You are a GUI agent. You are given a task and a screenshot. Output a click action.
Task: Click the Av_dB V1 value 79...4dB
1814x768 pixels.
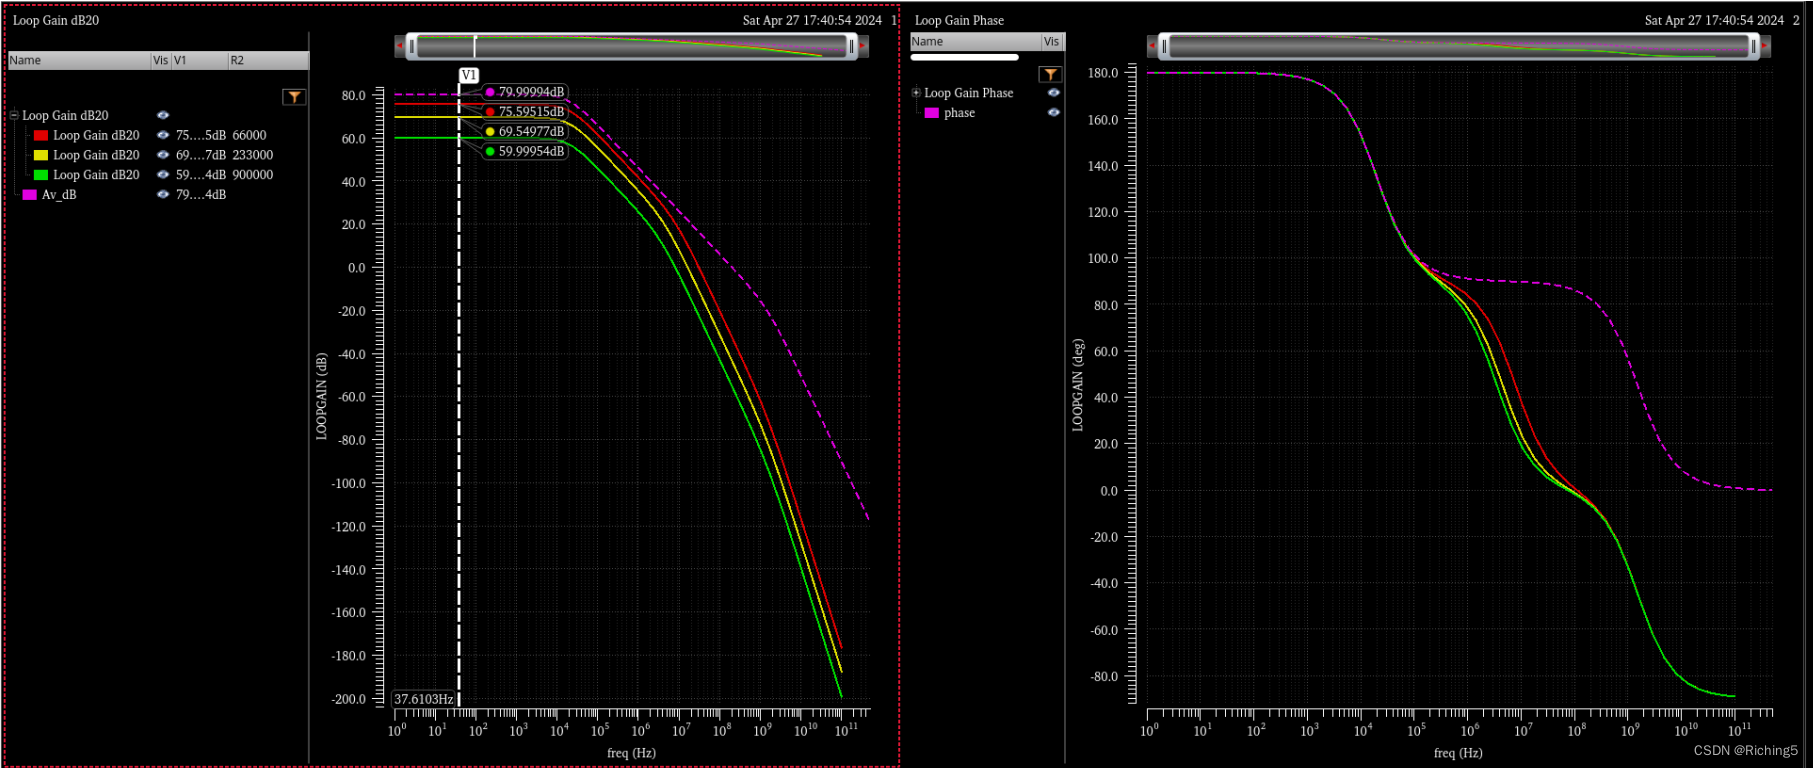201,194
